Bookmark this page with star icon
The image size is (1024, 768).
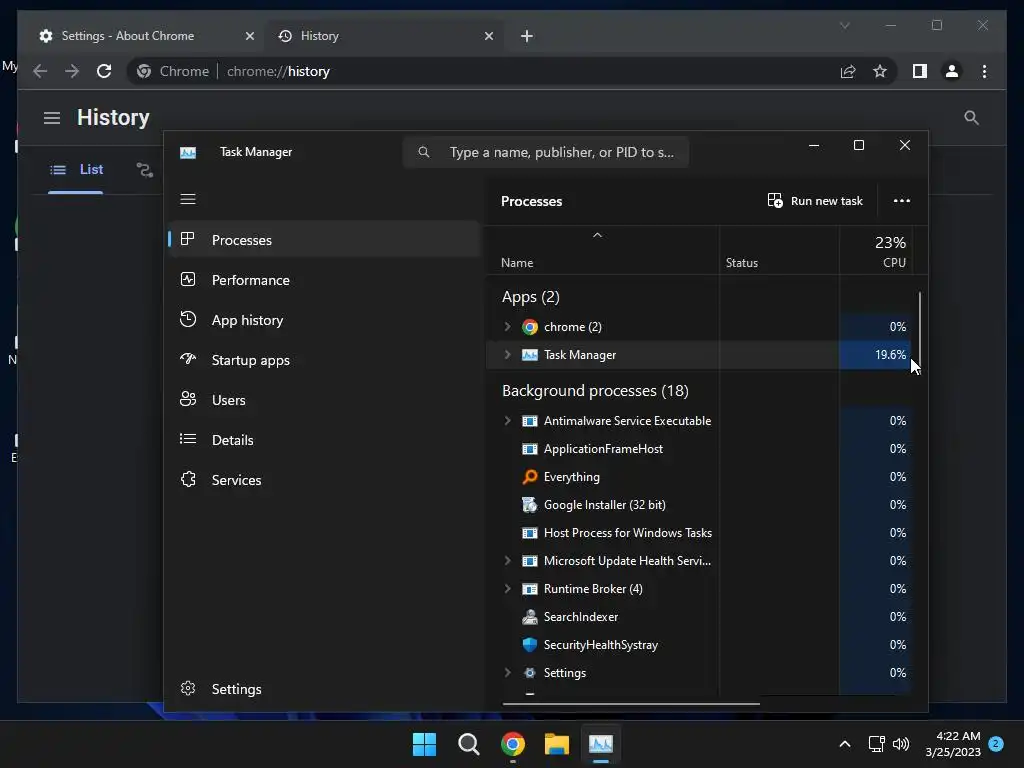880,71
